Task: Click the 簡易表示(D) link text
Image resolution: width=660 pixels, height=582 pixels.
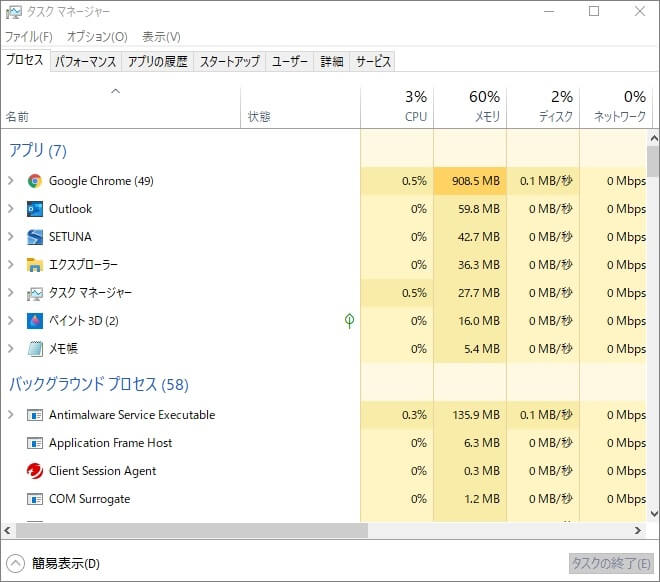Action: (66, 563)
